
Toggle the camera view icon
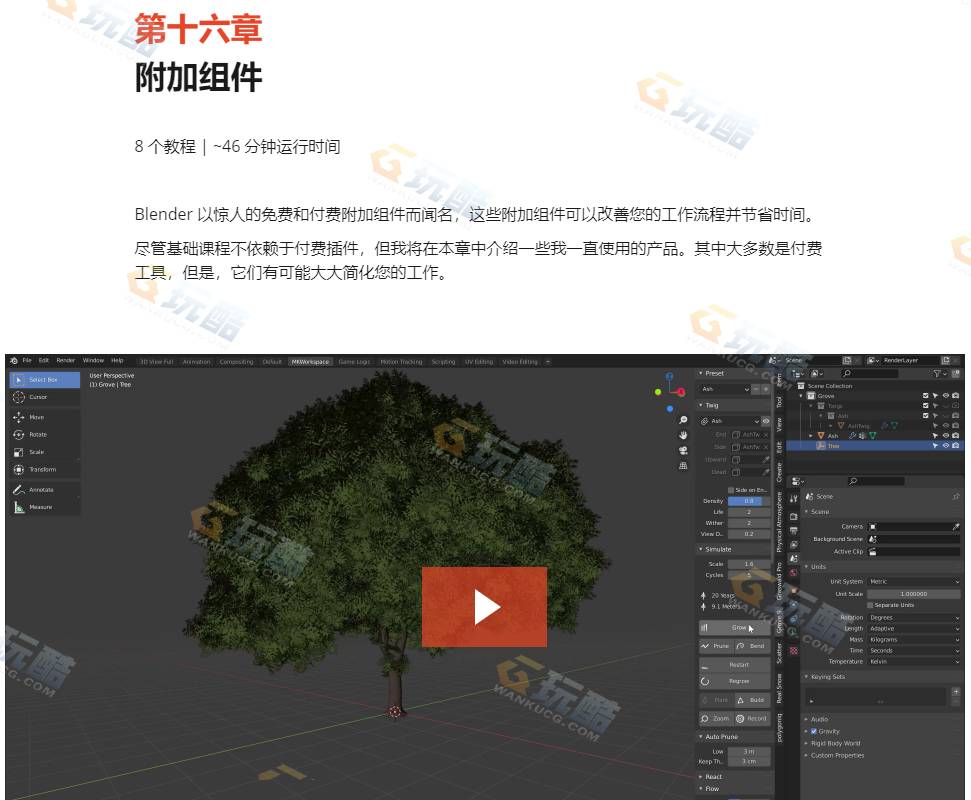683,450
